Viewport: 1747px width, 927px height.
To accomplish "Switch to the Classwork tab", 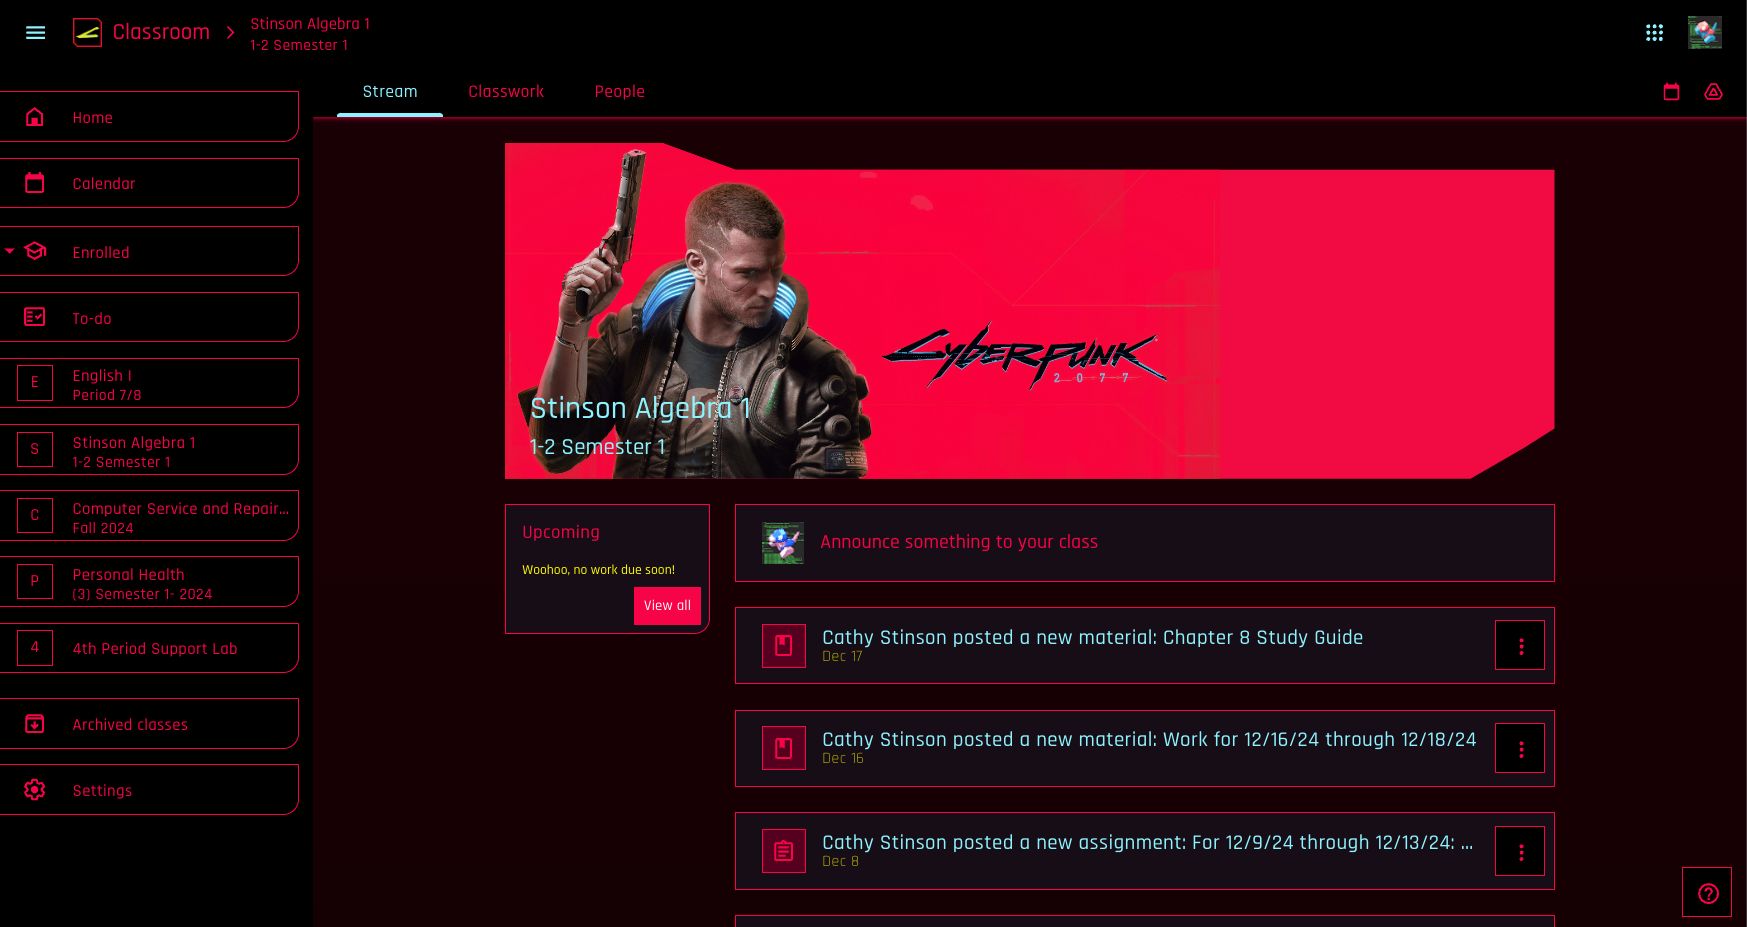I will [506, 92].
